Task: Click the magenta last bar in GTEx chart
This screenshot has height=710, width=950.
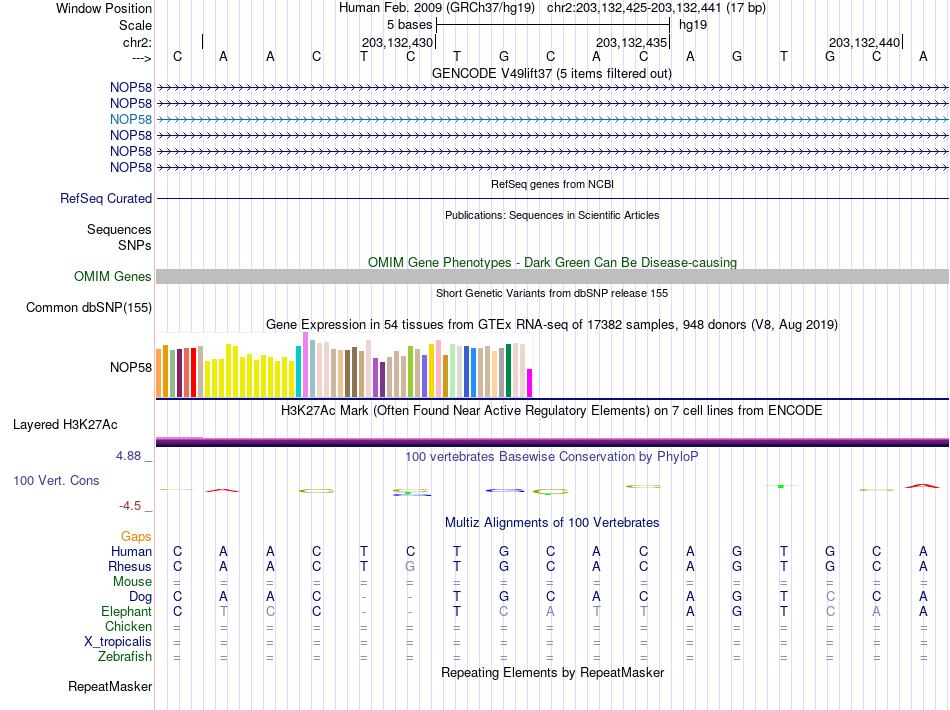Action: [530, 383]
